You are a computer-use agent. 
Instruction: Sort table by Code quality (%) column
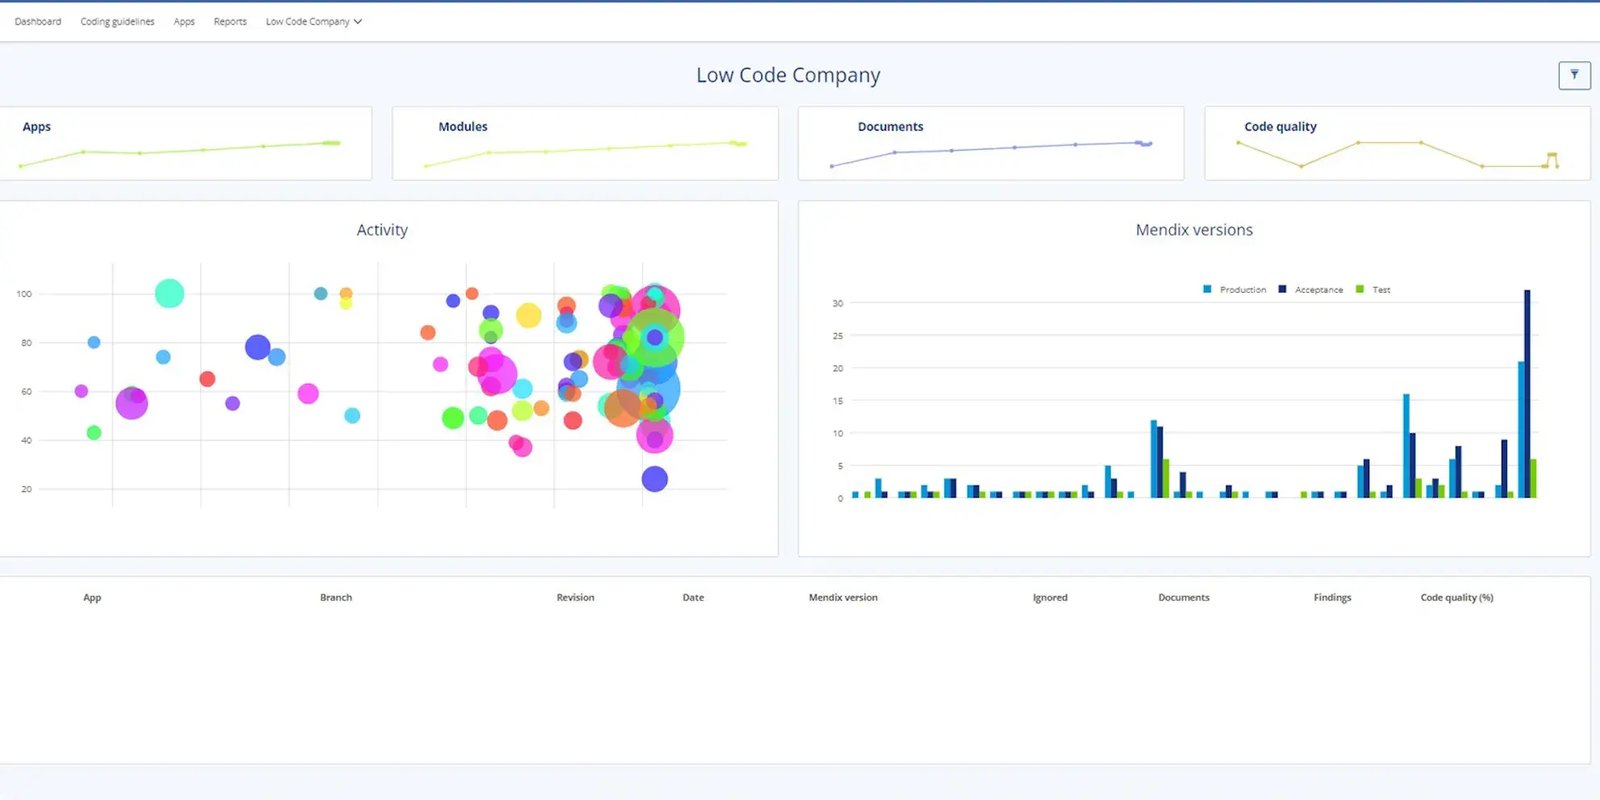tap(1456, 598)
